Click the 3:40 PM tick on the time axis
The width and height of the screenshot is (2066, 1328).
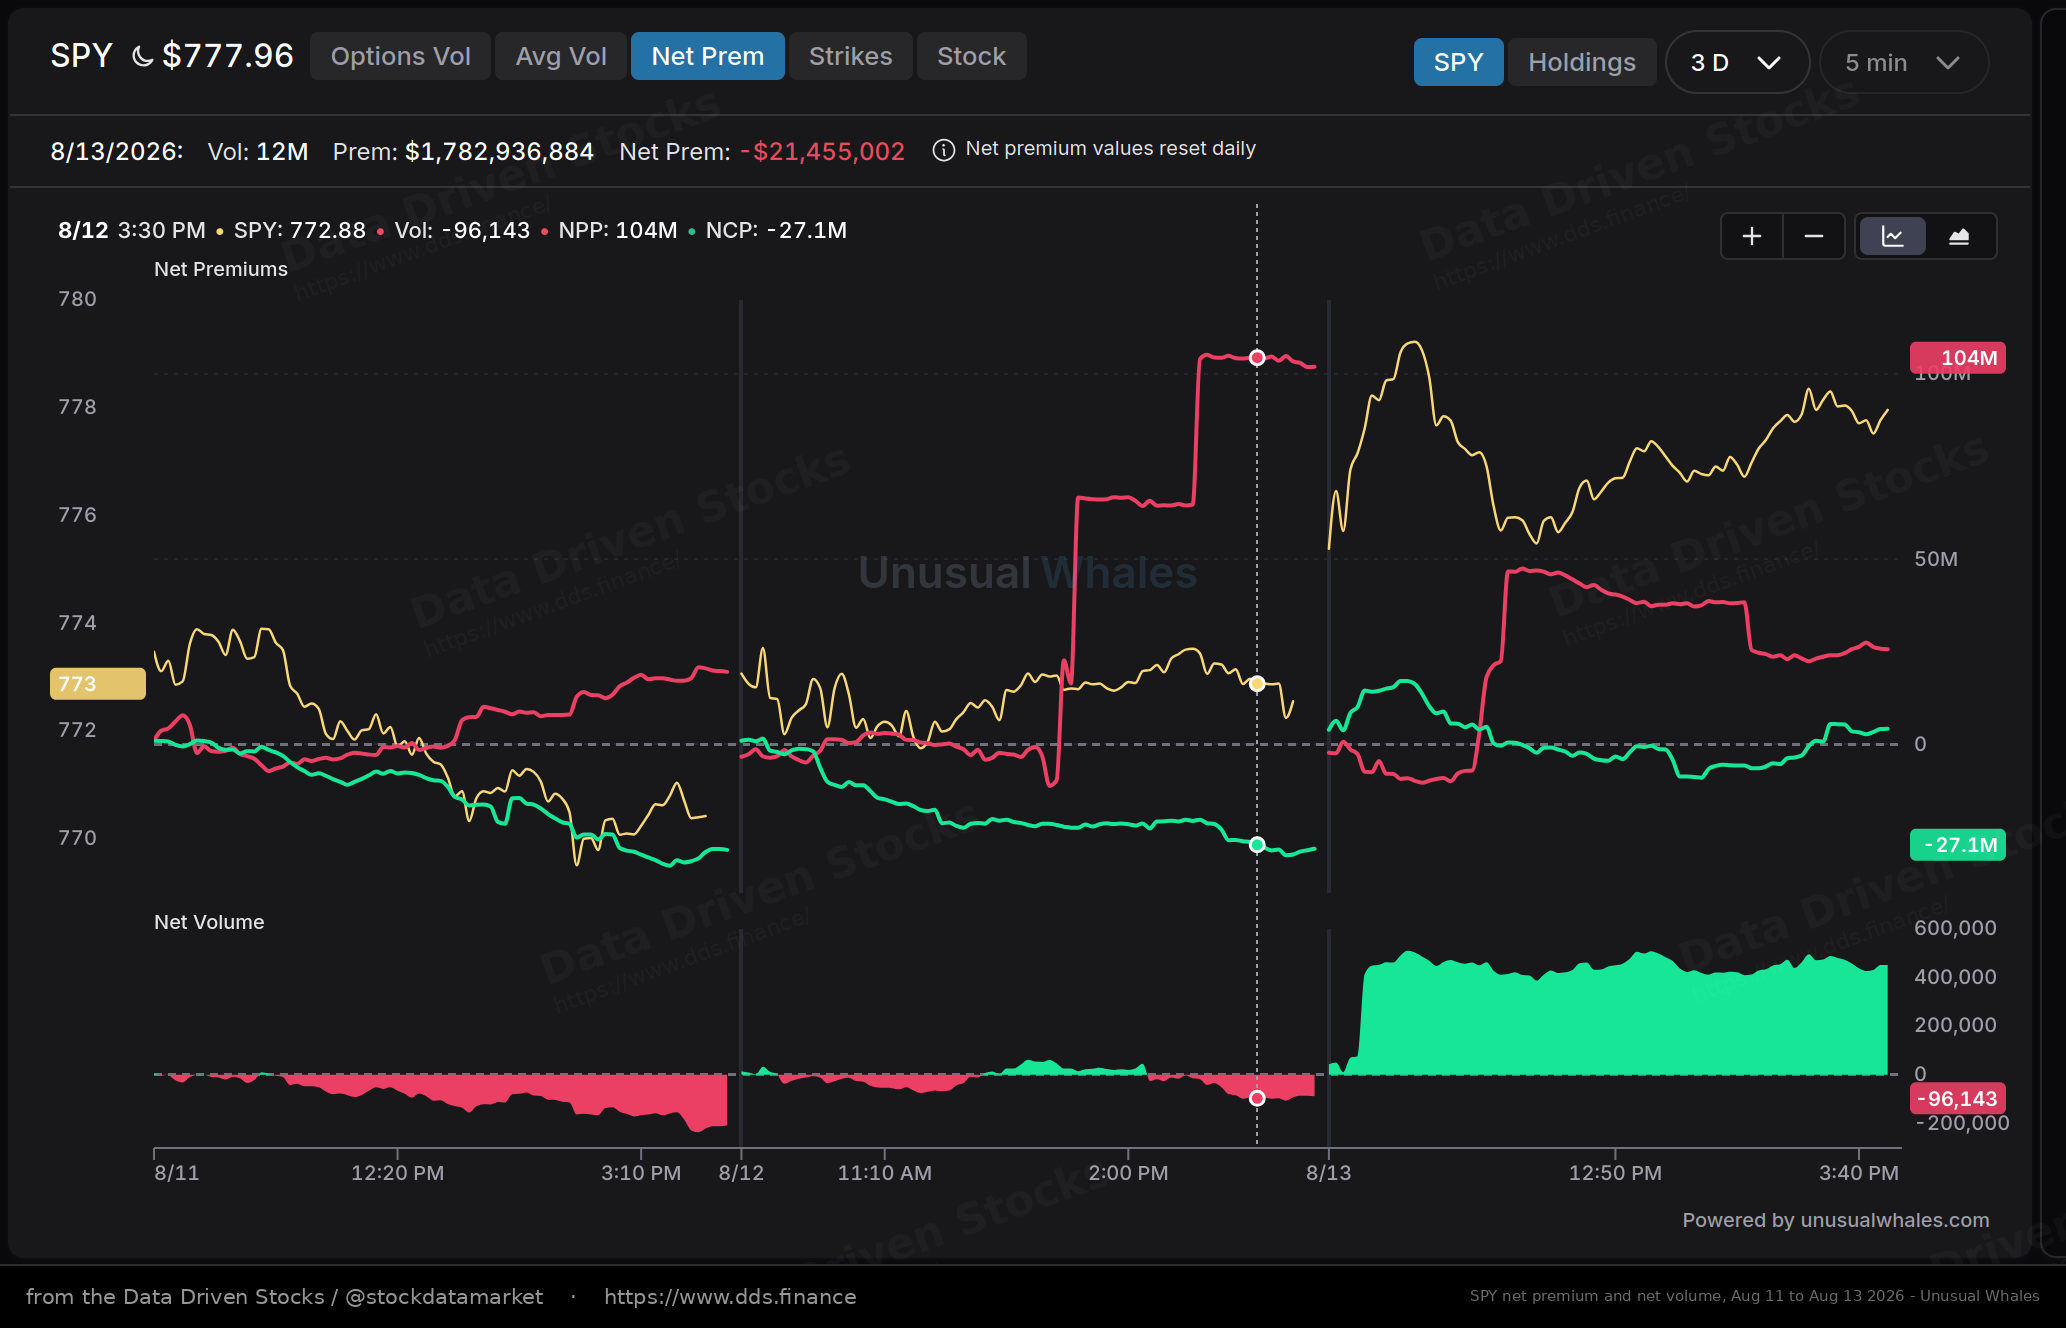pos(1858,1173)
